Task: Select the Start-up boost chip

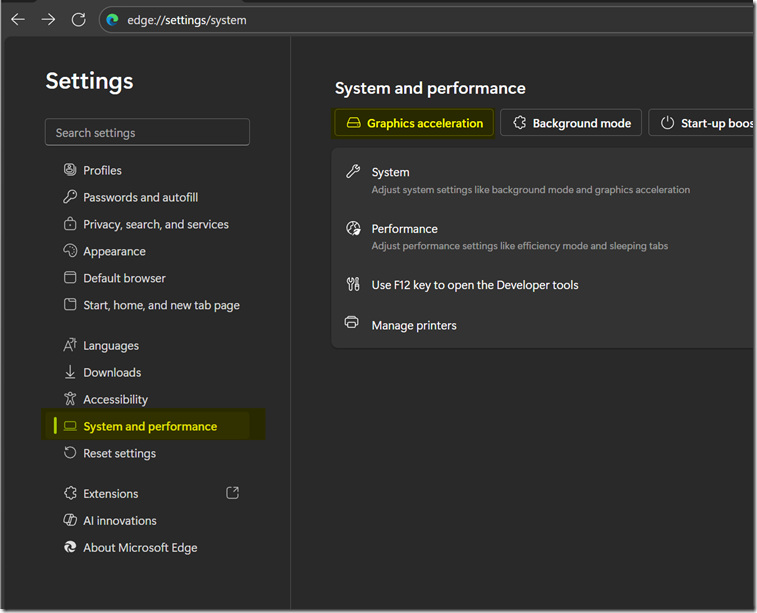Action: click(706, 123)
